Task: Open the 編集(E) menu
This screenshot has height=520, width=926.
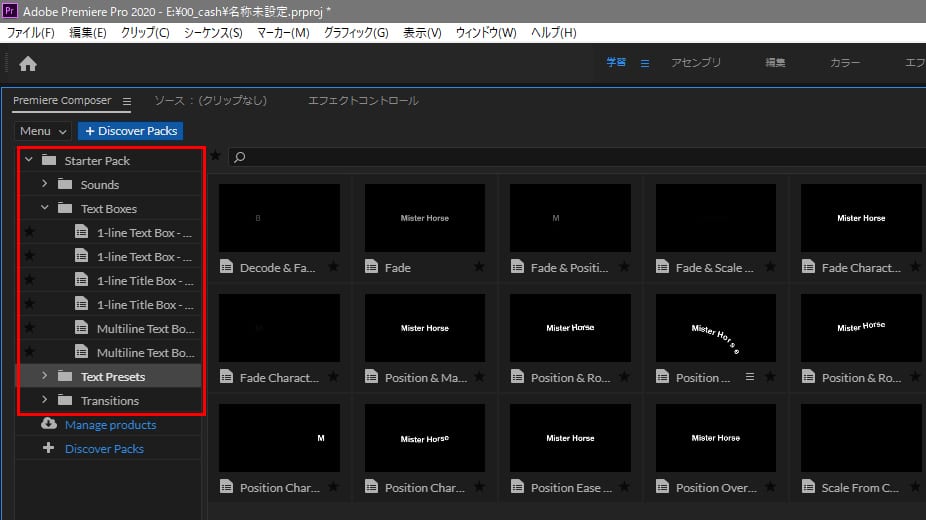Action: click(87, 33)
